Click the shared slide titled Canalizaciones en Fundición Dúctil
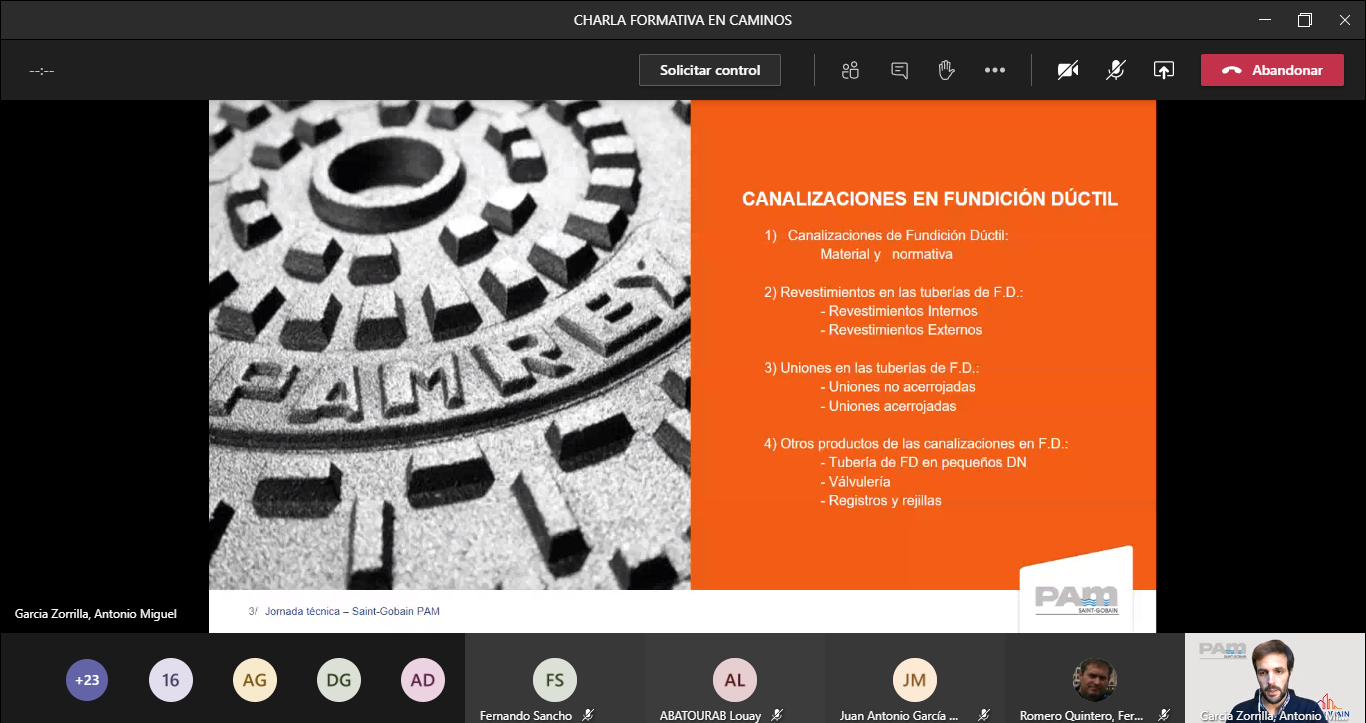1366x723 pixels. click(682, 366)
